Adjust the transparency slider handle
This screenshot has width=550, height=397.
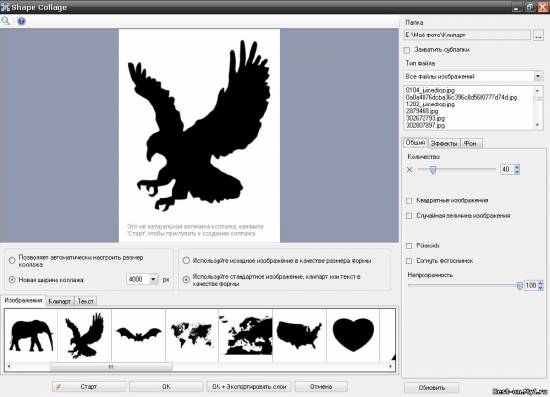[519, 285]
